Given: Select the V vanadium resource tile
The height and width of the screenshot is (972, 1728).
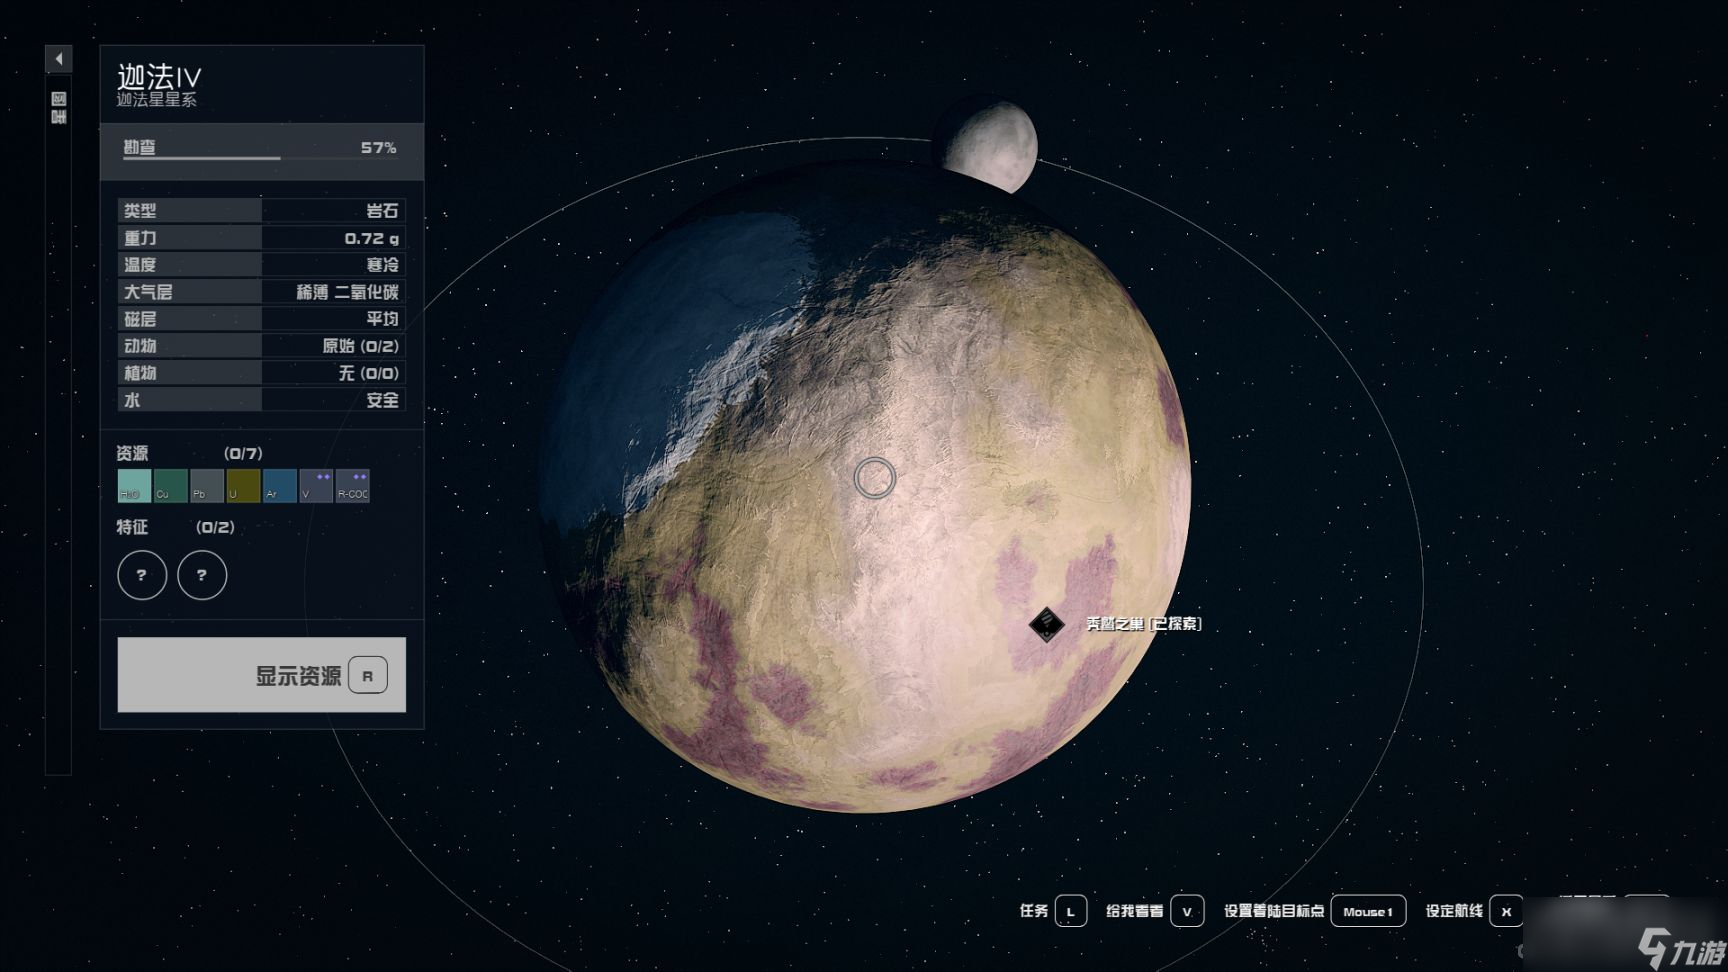Looking at the screenshot, I should click(x=316, y=486).
